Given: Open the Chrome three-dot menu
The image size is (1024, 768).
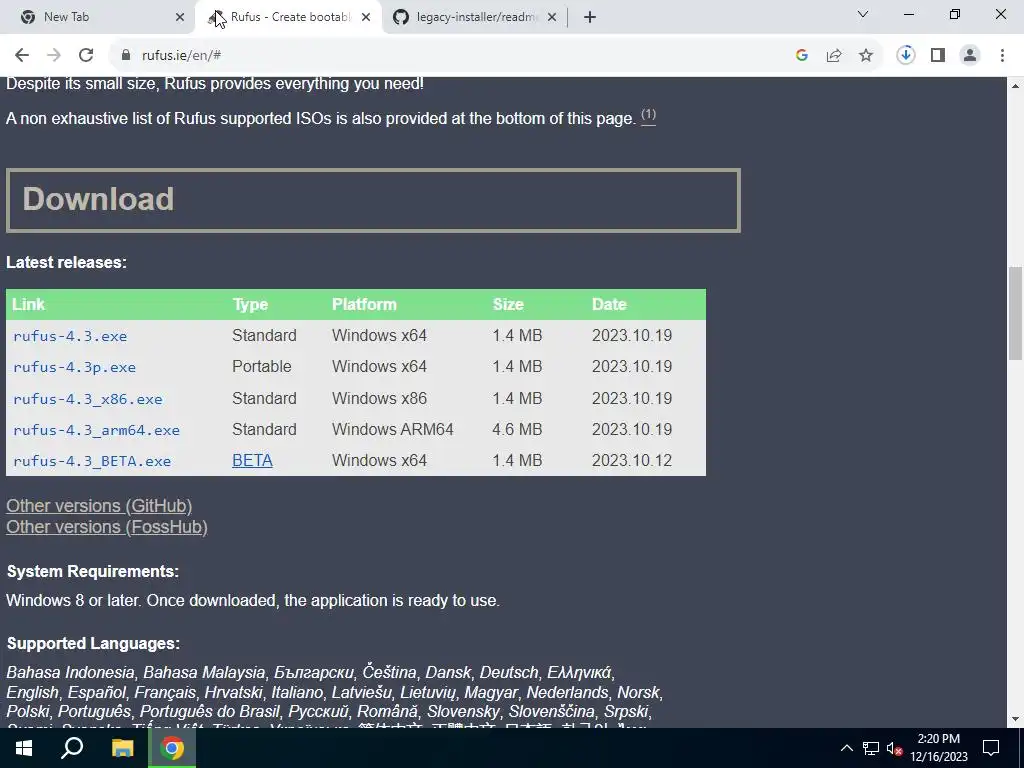Looking at the screenshot, I should click(1002, 56).
